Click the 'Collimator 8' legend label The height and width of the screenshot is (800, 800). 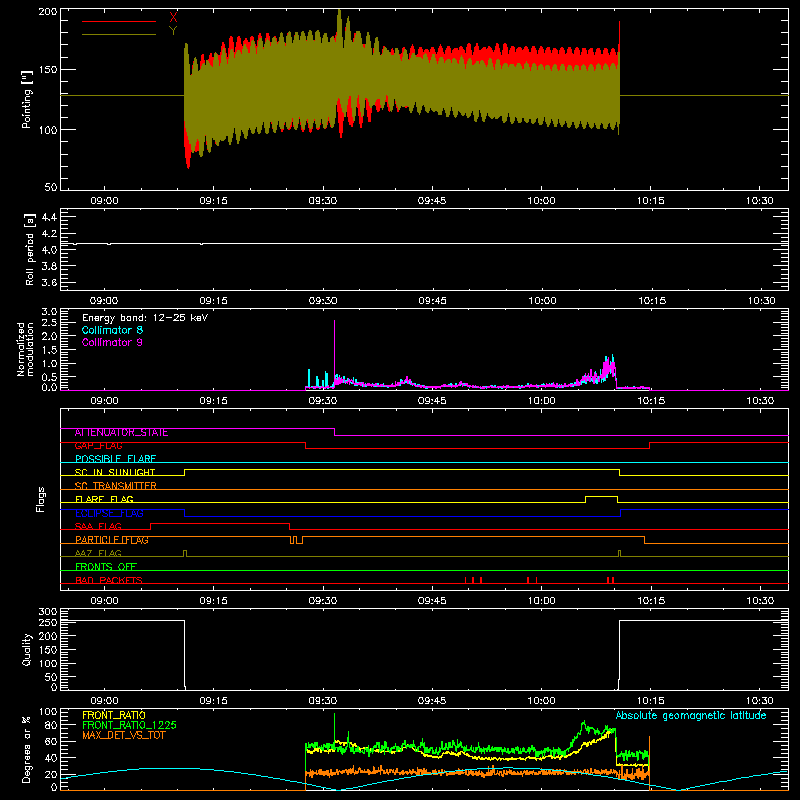pos(112,330)
